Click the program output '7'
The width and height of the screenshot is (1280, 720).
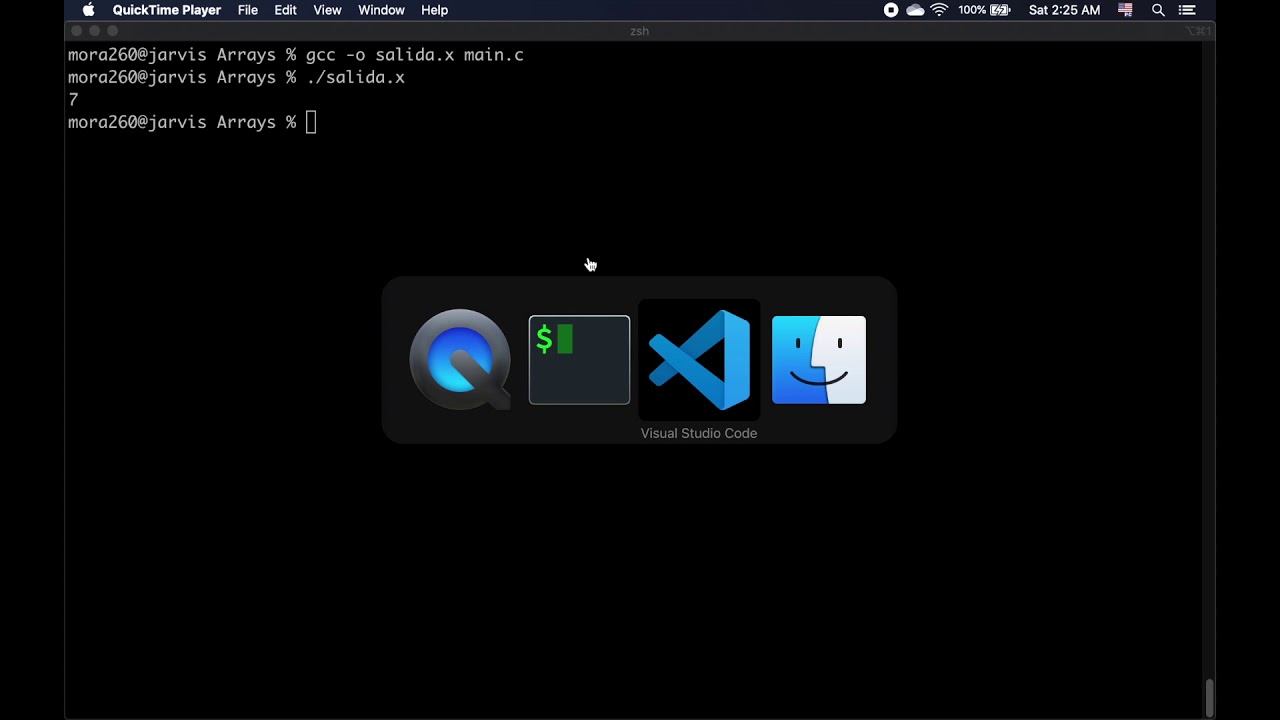pyautogui.click(x=73, y=100)
